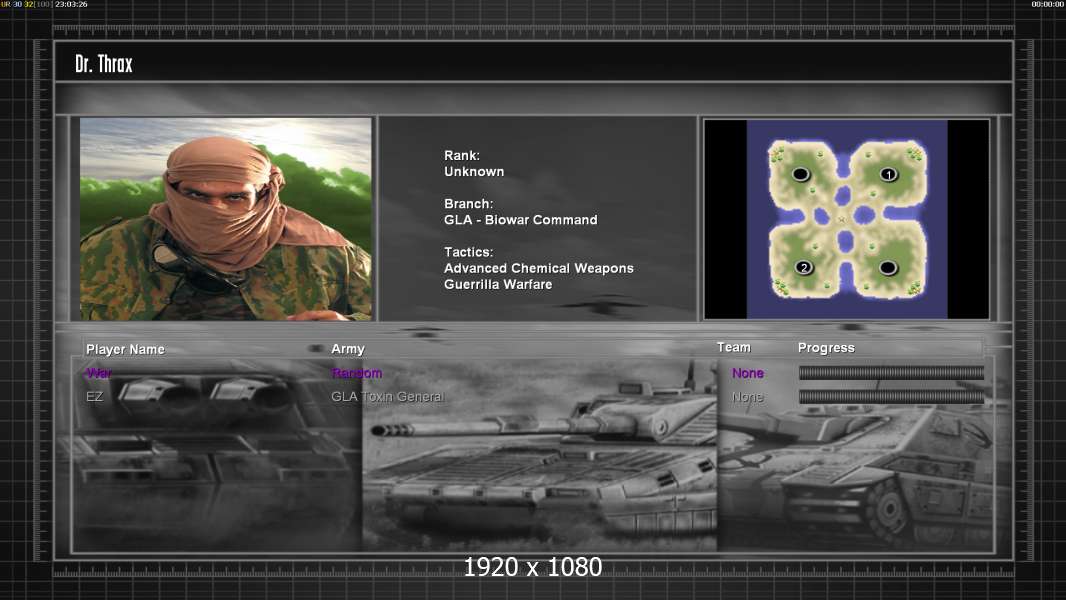Click the 00:00:00 timer at top right
Screen dimensions: 1066x600
(x=1047, y=5)
